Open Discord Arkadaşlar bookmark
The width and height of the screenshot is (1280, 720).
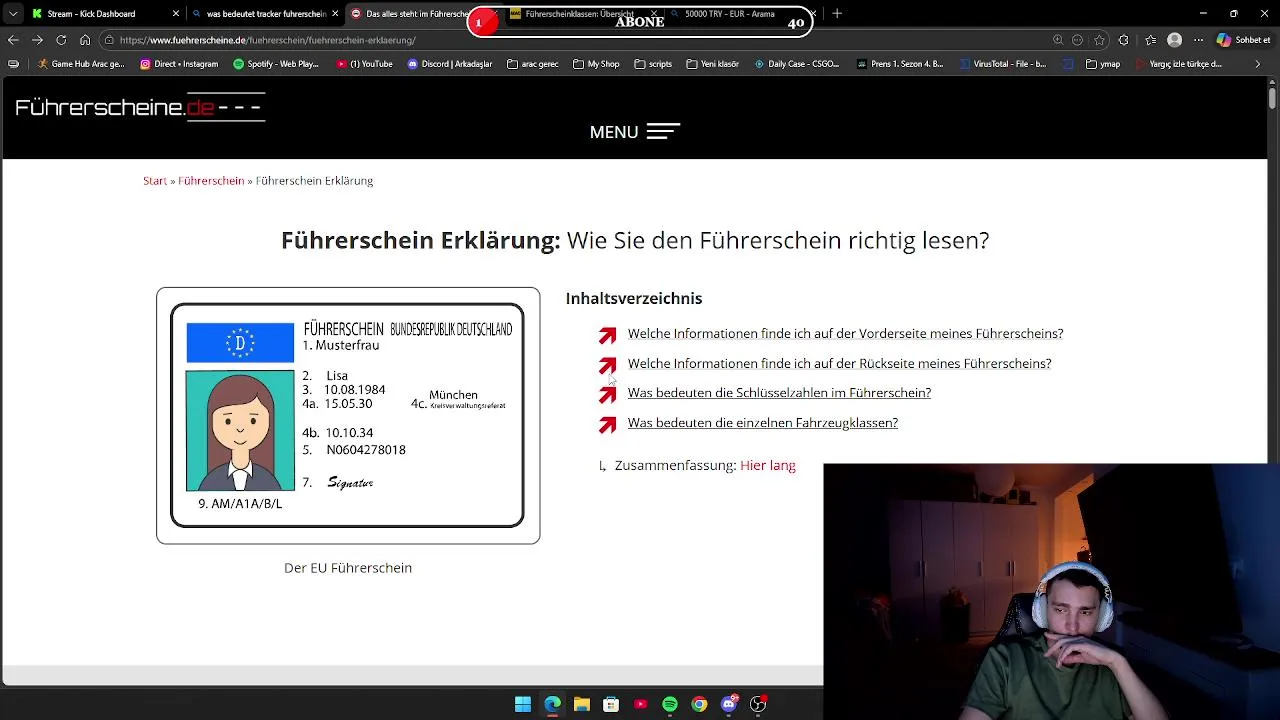450,64
